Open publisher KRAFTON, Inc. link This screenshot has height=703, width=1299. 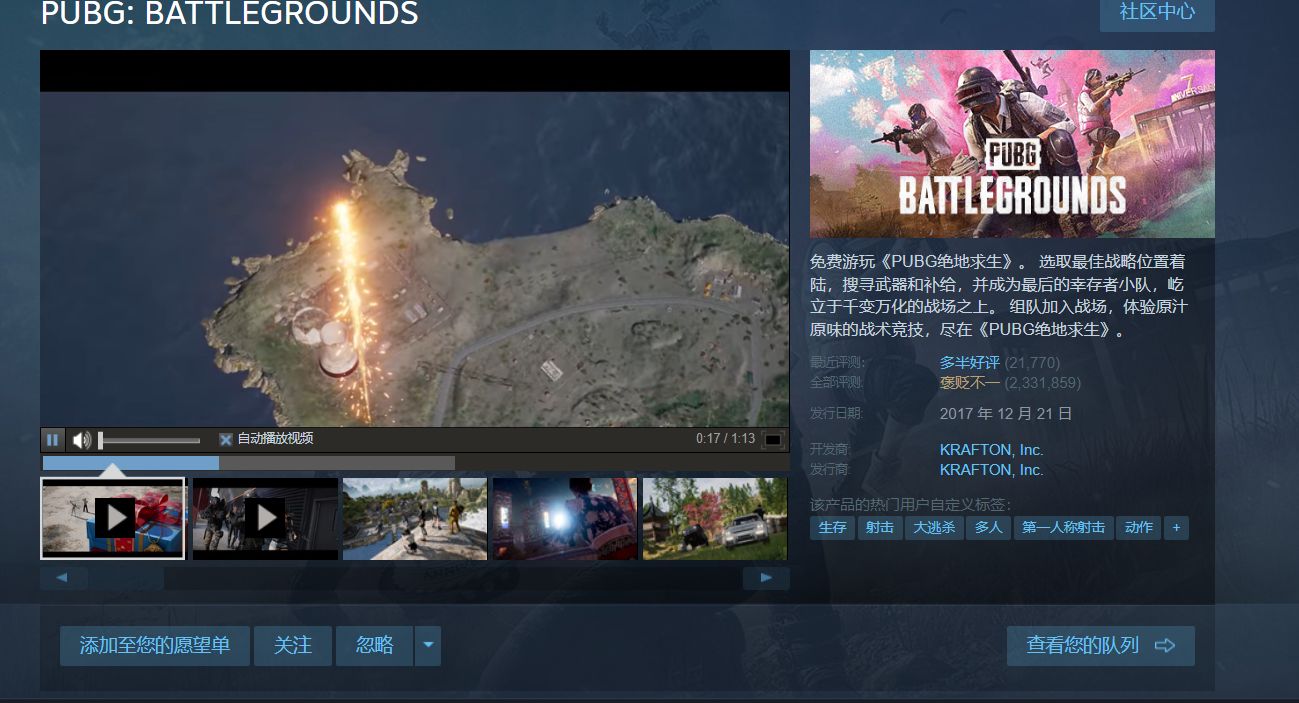[991, 469]
